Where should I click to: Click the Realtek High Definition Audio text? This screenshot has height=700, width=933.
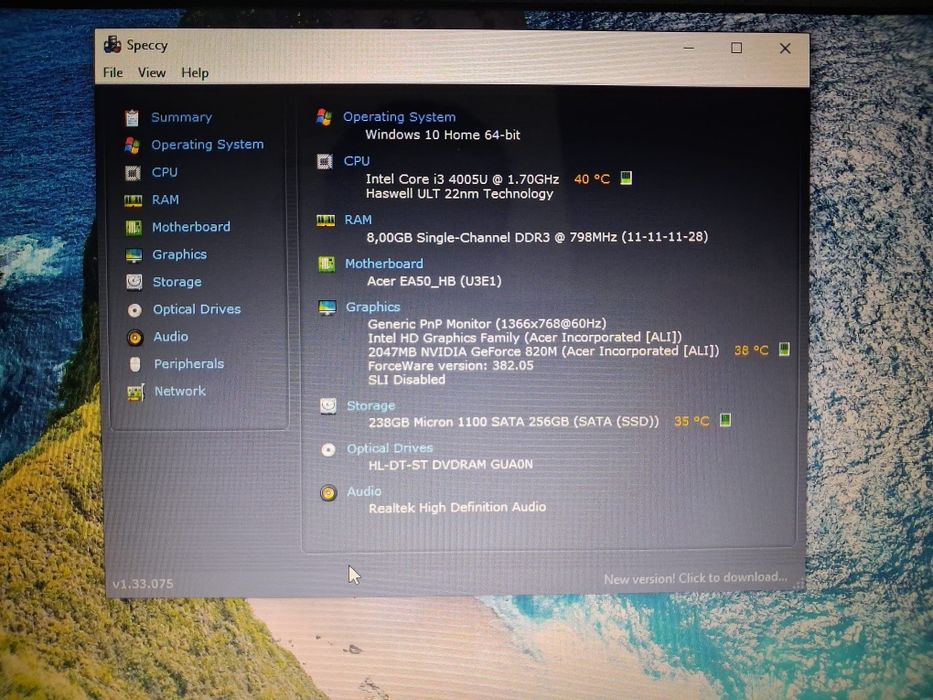coord(457,507)
